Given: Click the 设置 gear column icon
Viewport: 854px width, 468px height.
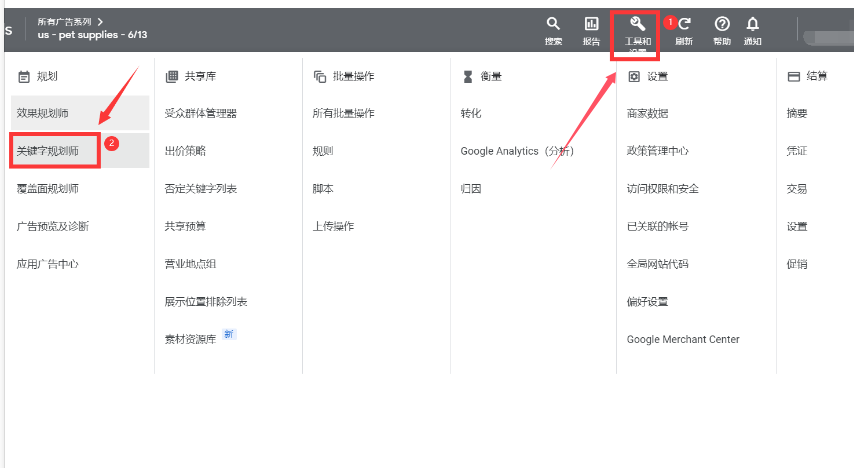Looking at the screenshot, I should 633,76.
